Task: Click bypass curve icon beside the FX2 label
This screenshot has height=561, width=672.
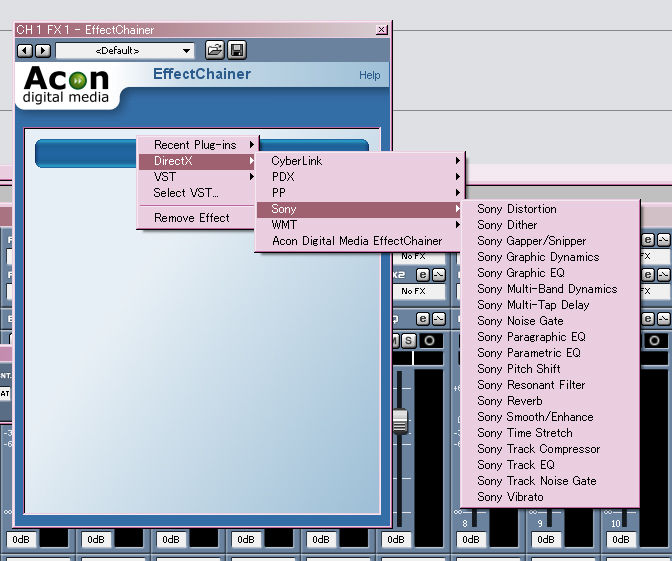Action: click(439, 275)
